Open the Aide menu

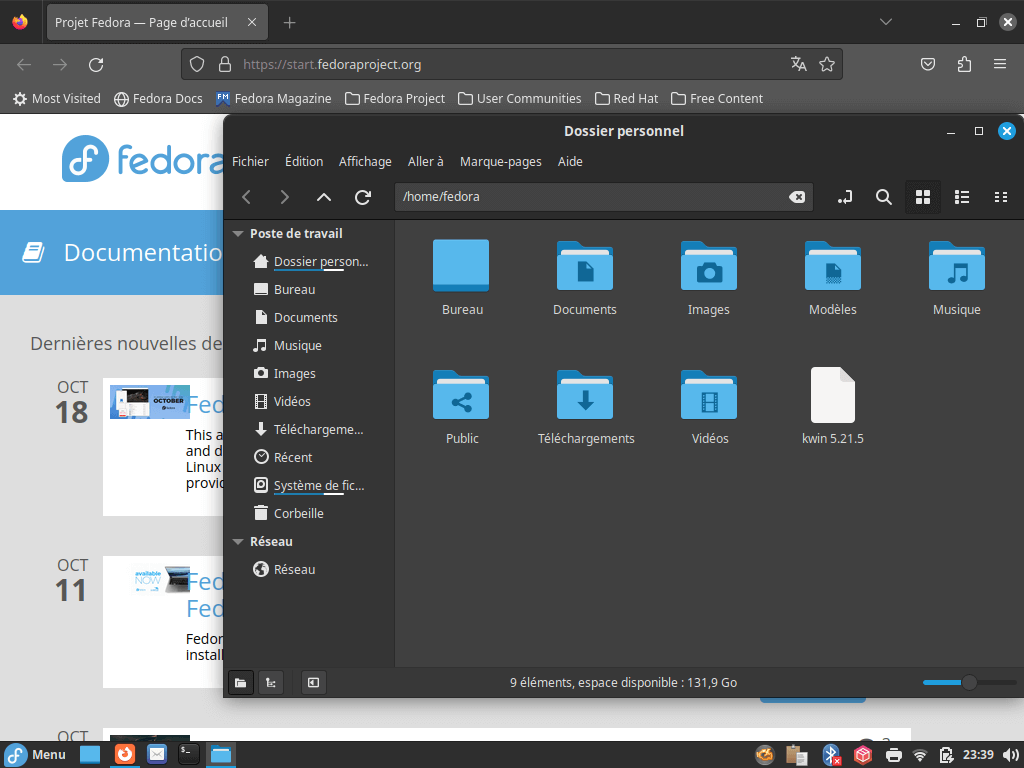(x=570, y=161)
